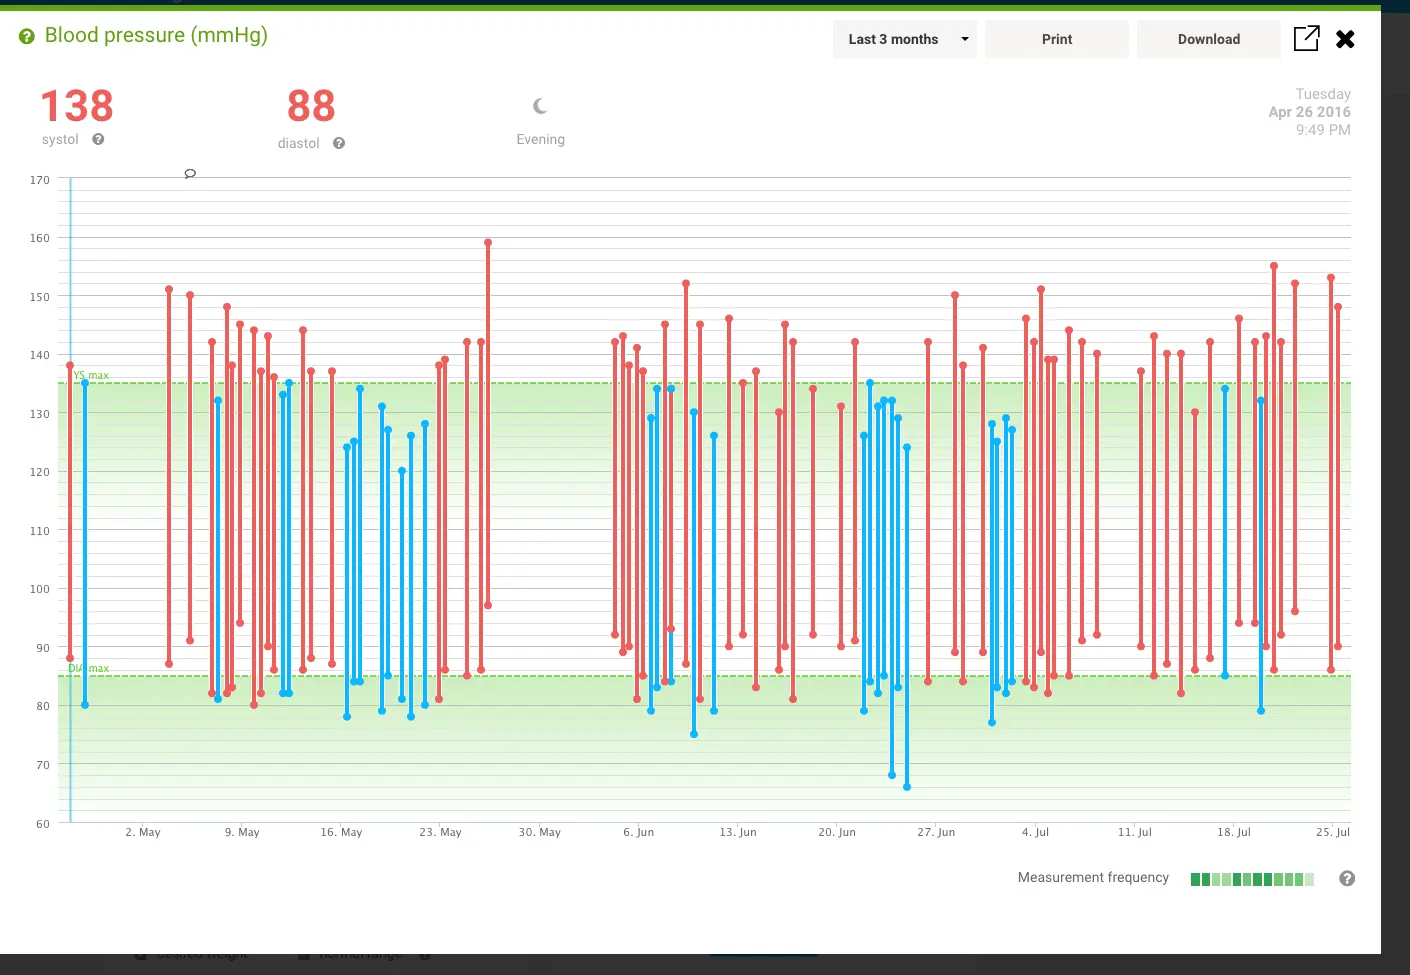1410x975 pixels.
Task: Click the diastol question mark icon
Action: point(339,143)
